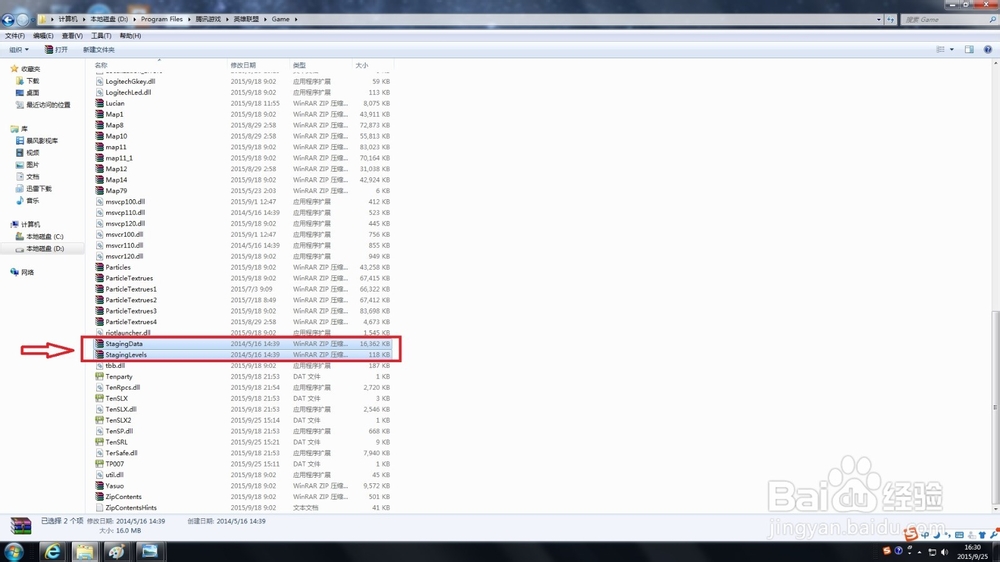This screenshot has height=562, width=1000.
Task: Select the StagingData archive icon
Action: (99, 344)
